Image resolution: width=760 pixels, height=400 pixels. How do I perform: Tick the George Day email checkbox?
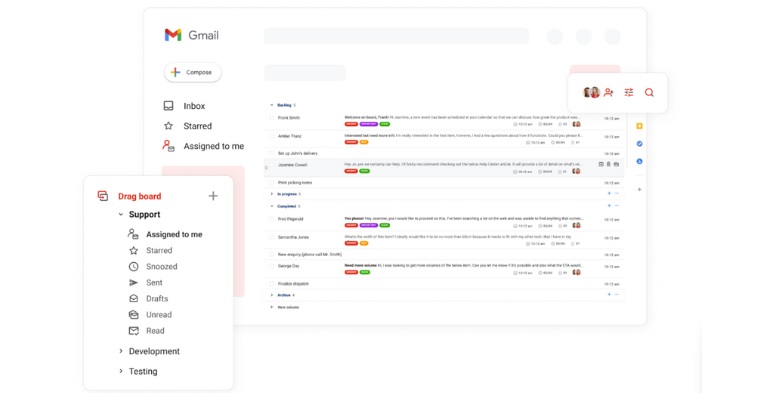[x=271, y=266]
